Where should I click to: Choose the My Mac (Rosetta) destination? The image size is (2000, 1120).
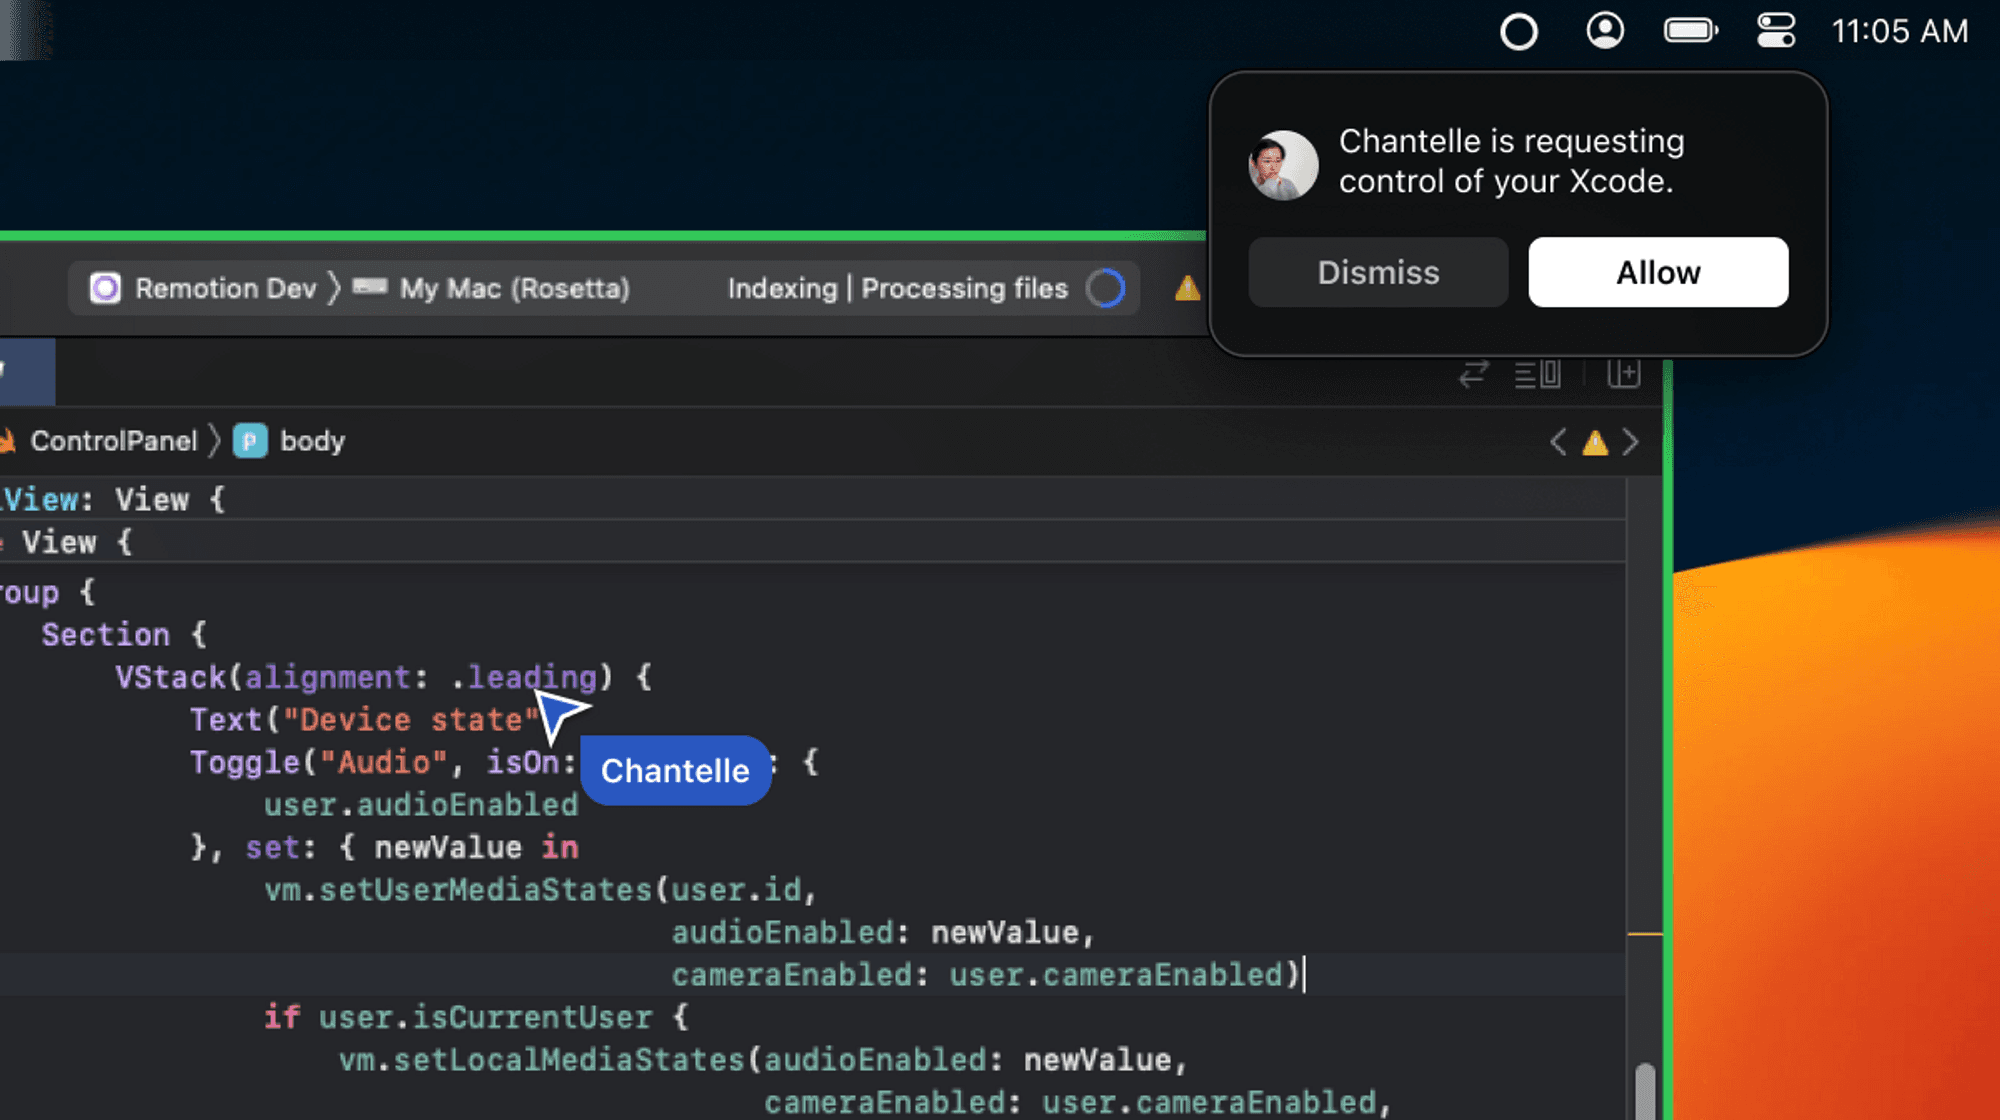click(513, 289)
